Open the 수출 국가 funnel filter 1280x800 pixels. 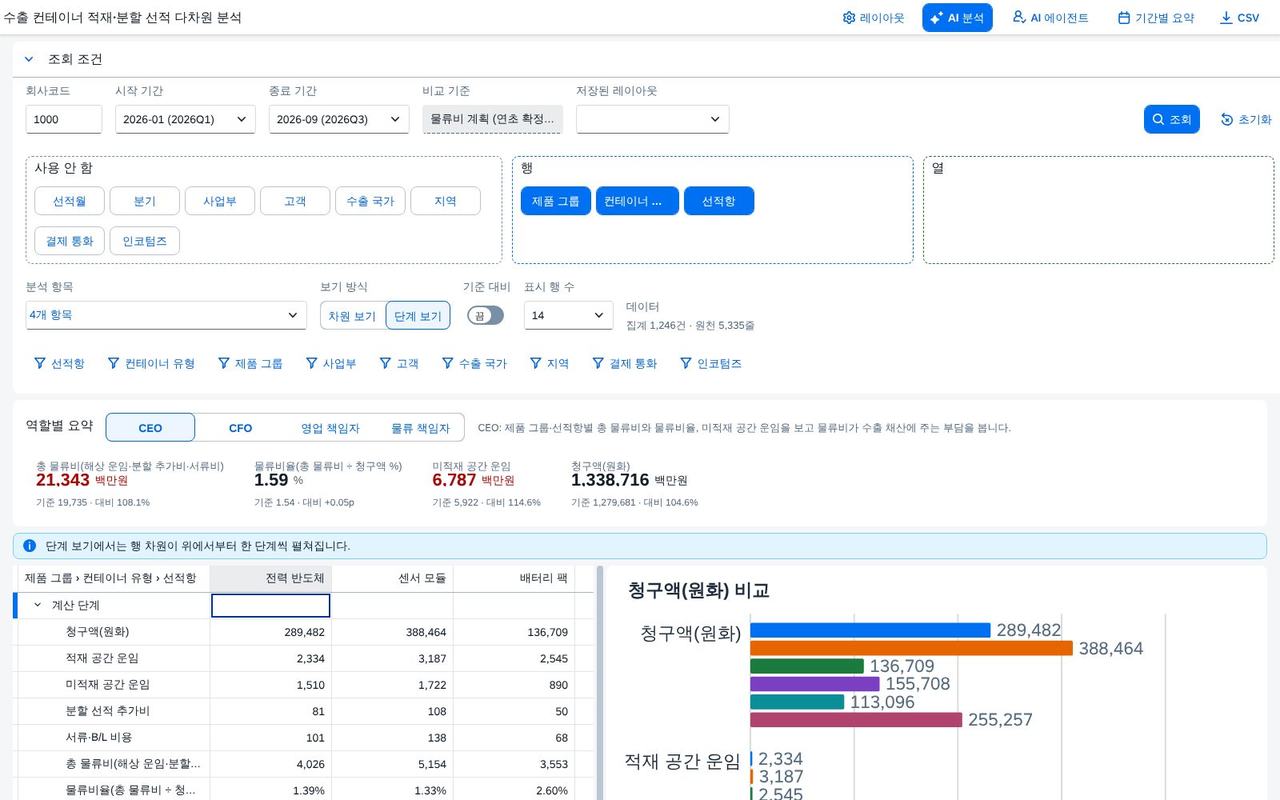click(x=474, y=363)
